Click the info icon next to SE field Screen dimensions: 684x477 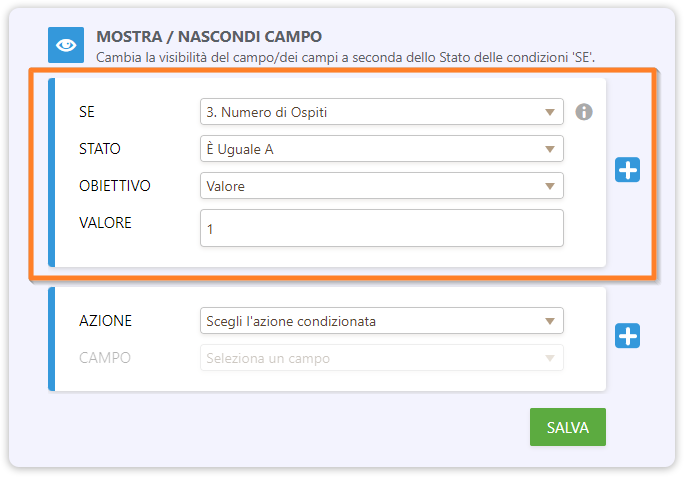584,112
